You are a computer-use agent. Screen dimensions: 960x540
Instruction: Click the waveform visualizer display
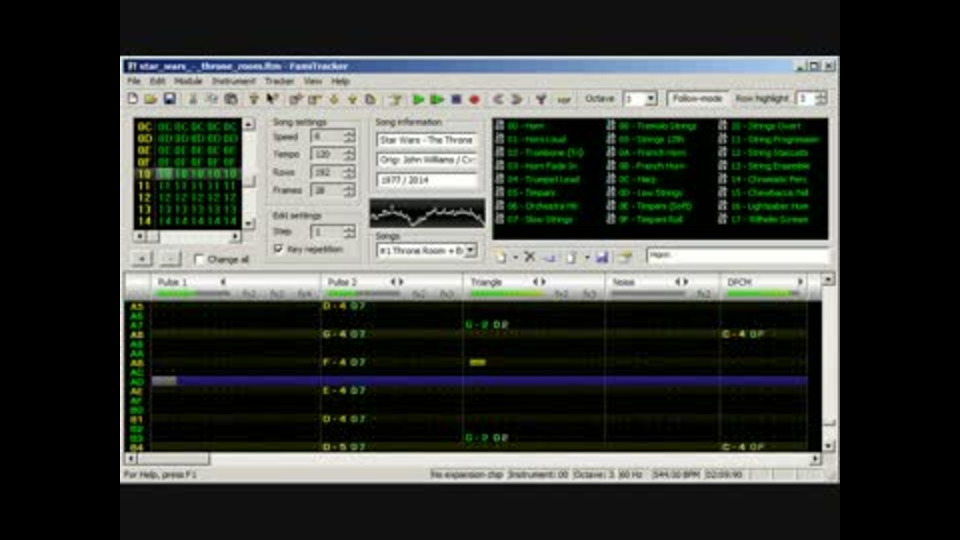pyautogui.click(x=427, y=213)
